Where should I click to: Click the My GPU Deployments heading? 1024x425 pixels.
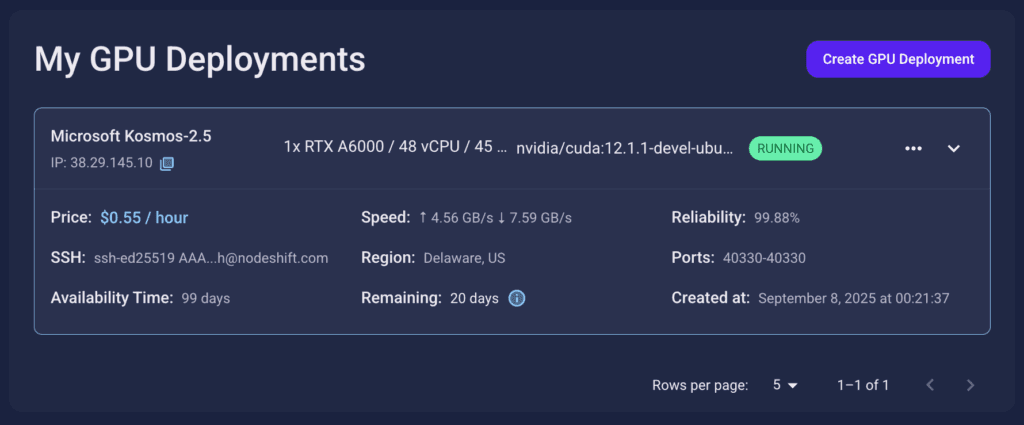(200, 59)
